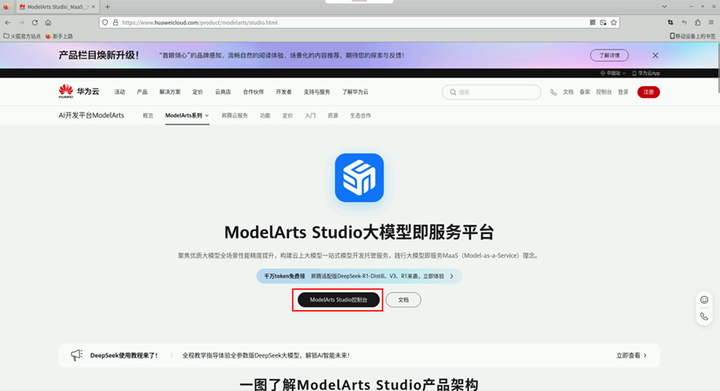The image size is (720, 391).
Task: Click the AI开发平台ModelArts title
Action: [x=91, y=115]
